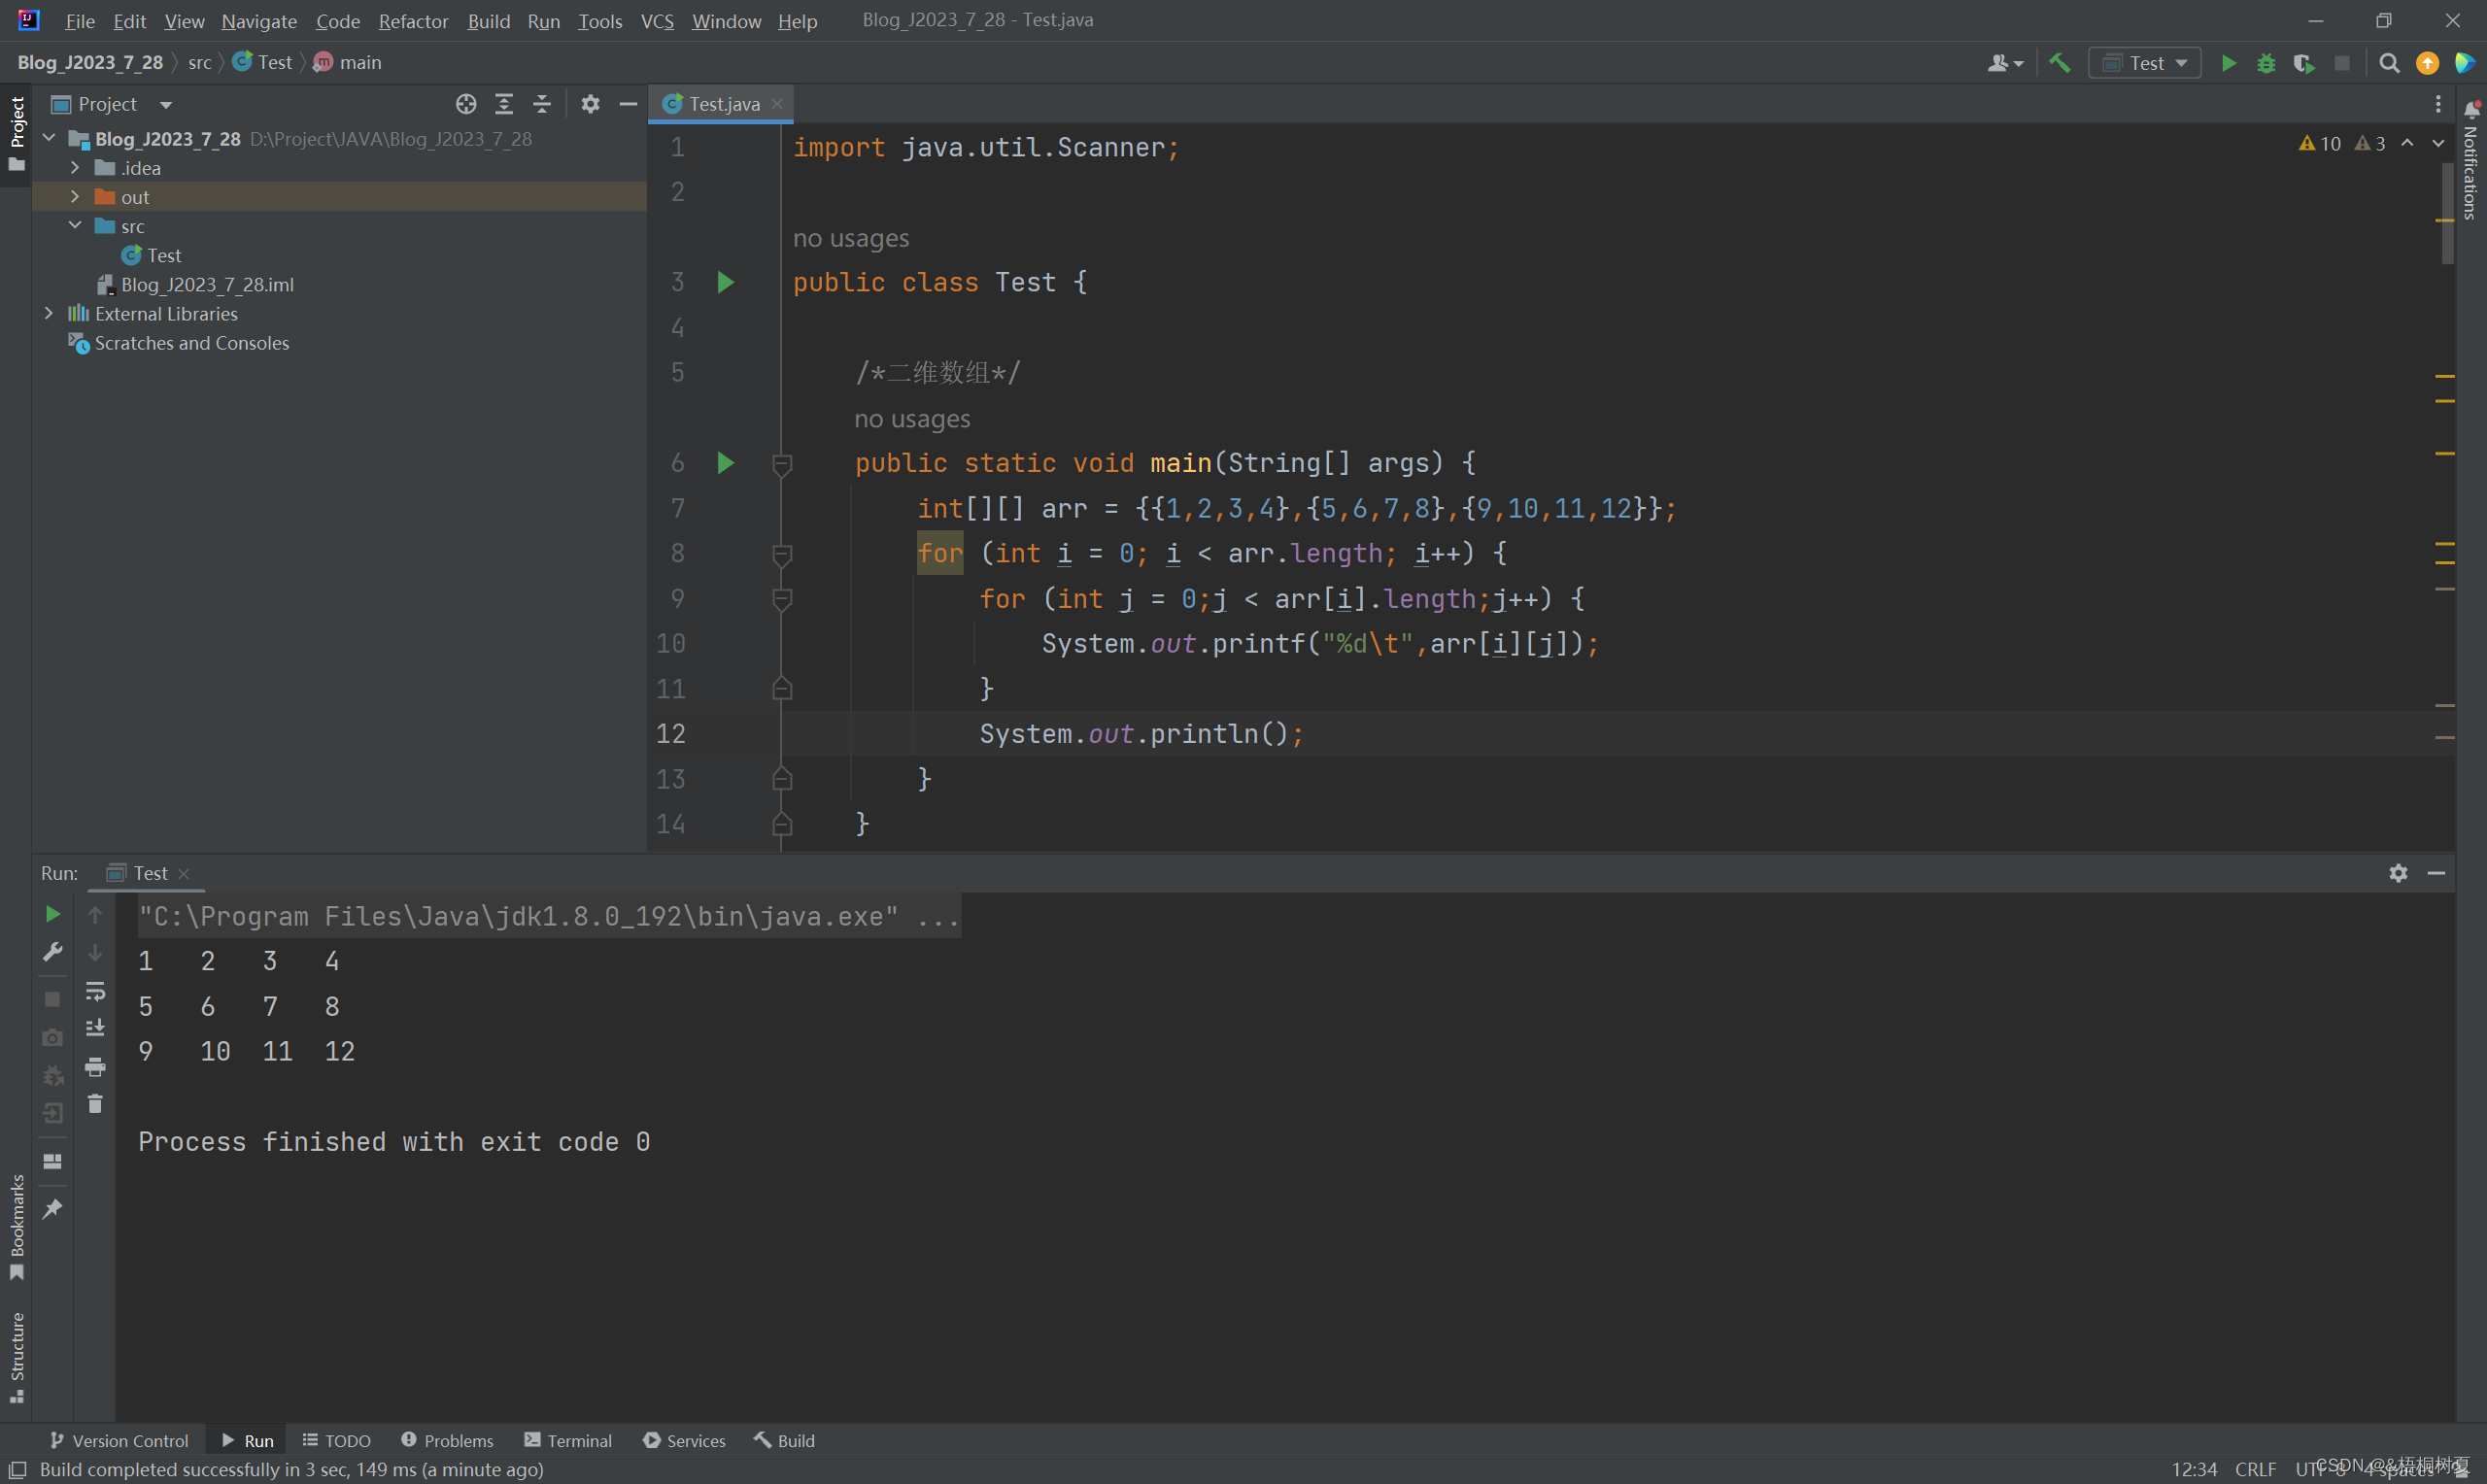Open the Navigate menu

pos(259,21)
